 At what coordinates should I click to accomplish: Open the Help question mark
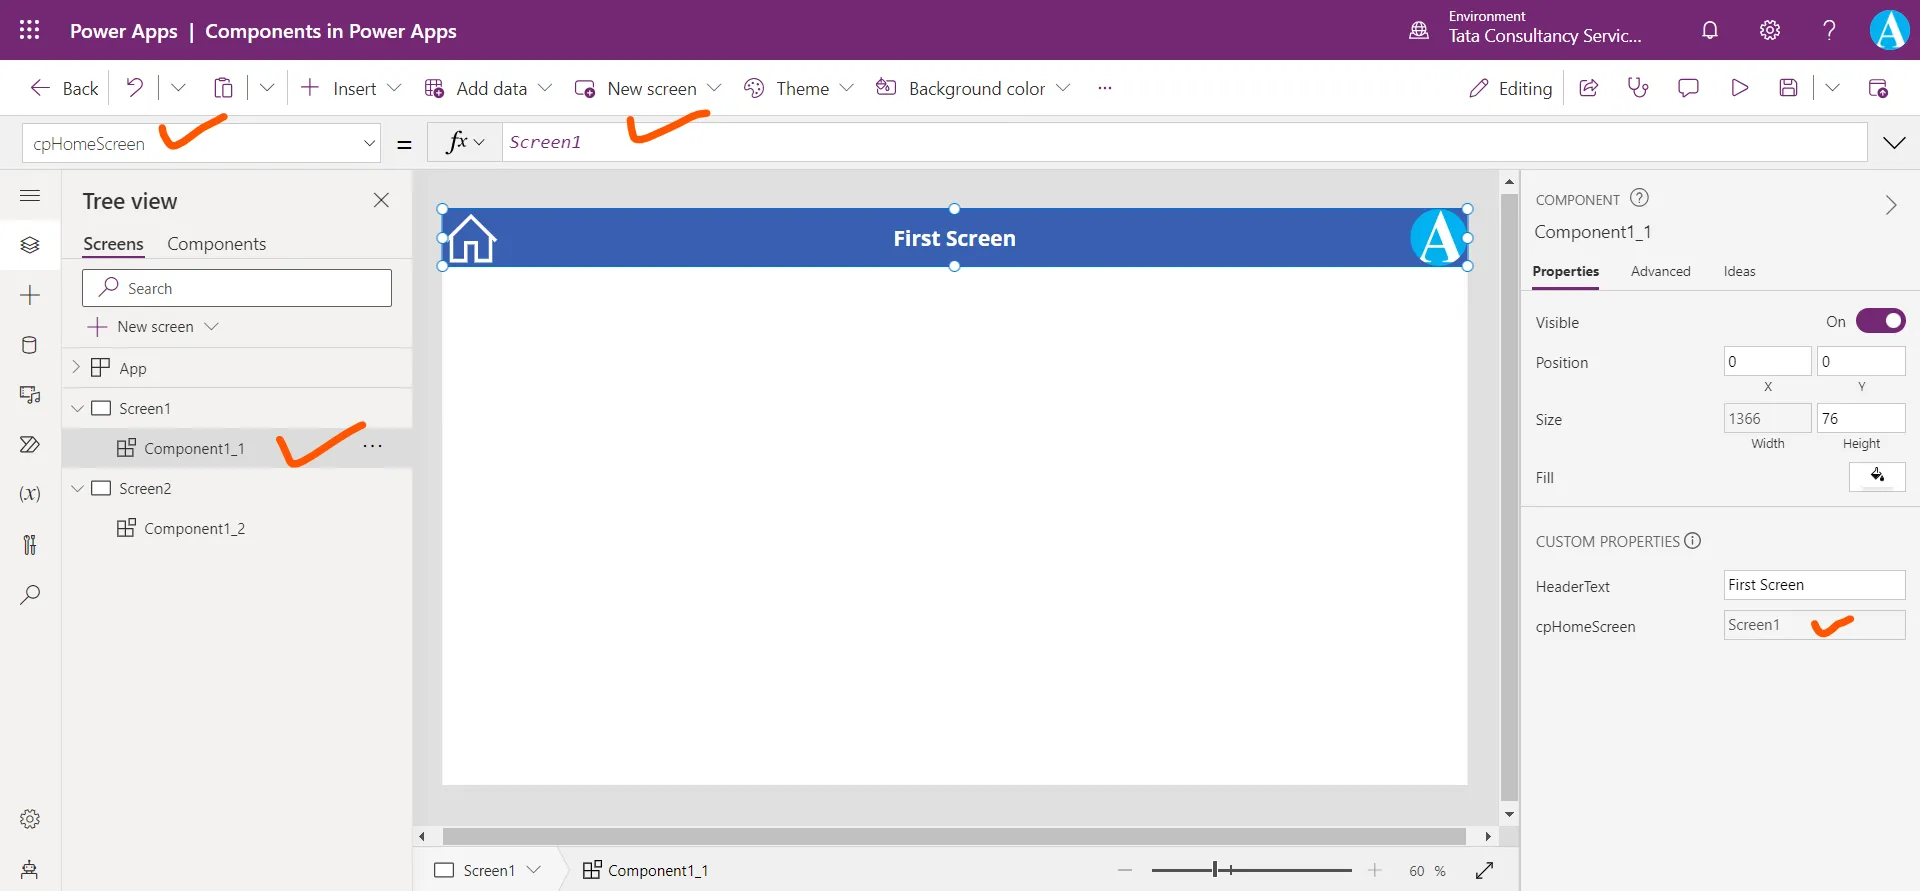coord(1829,30)
